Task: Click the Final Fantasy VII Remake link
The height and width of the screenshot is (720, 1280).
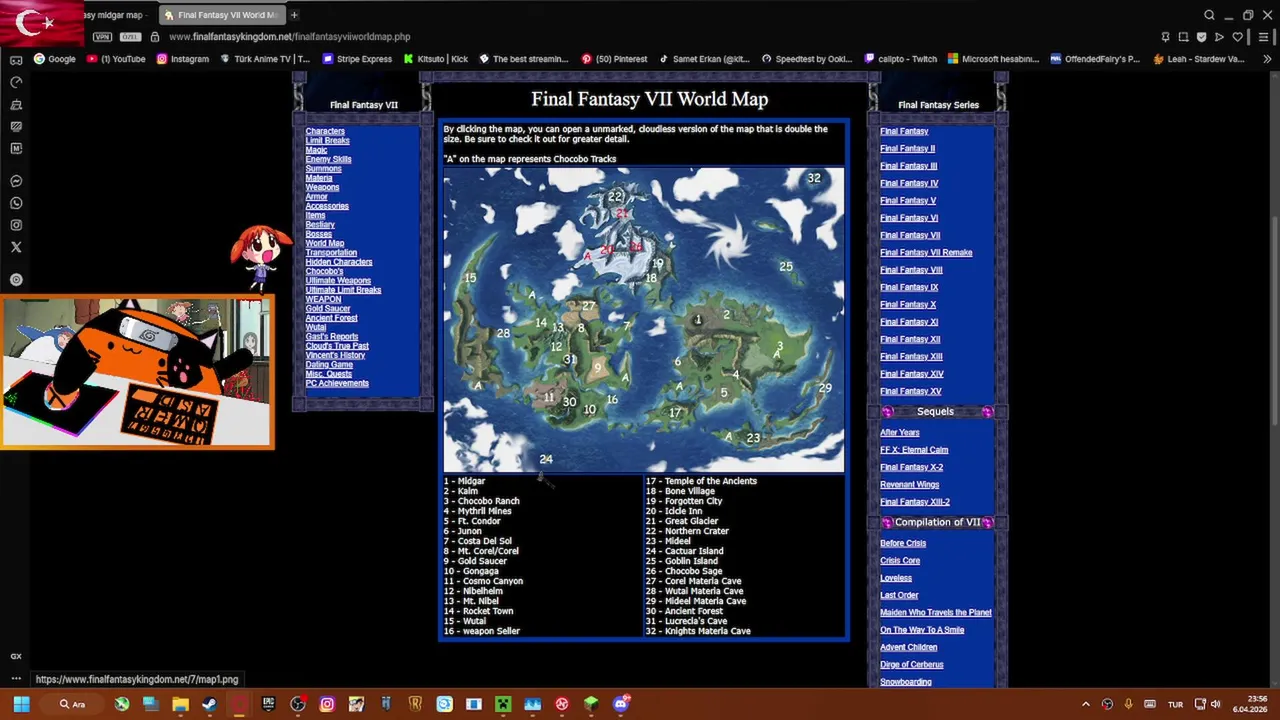Action: click(x=926, y=253)
